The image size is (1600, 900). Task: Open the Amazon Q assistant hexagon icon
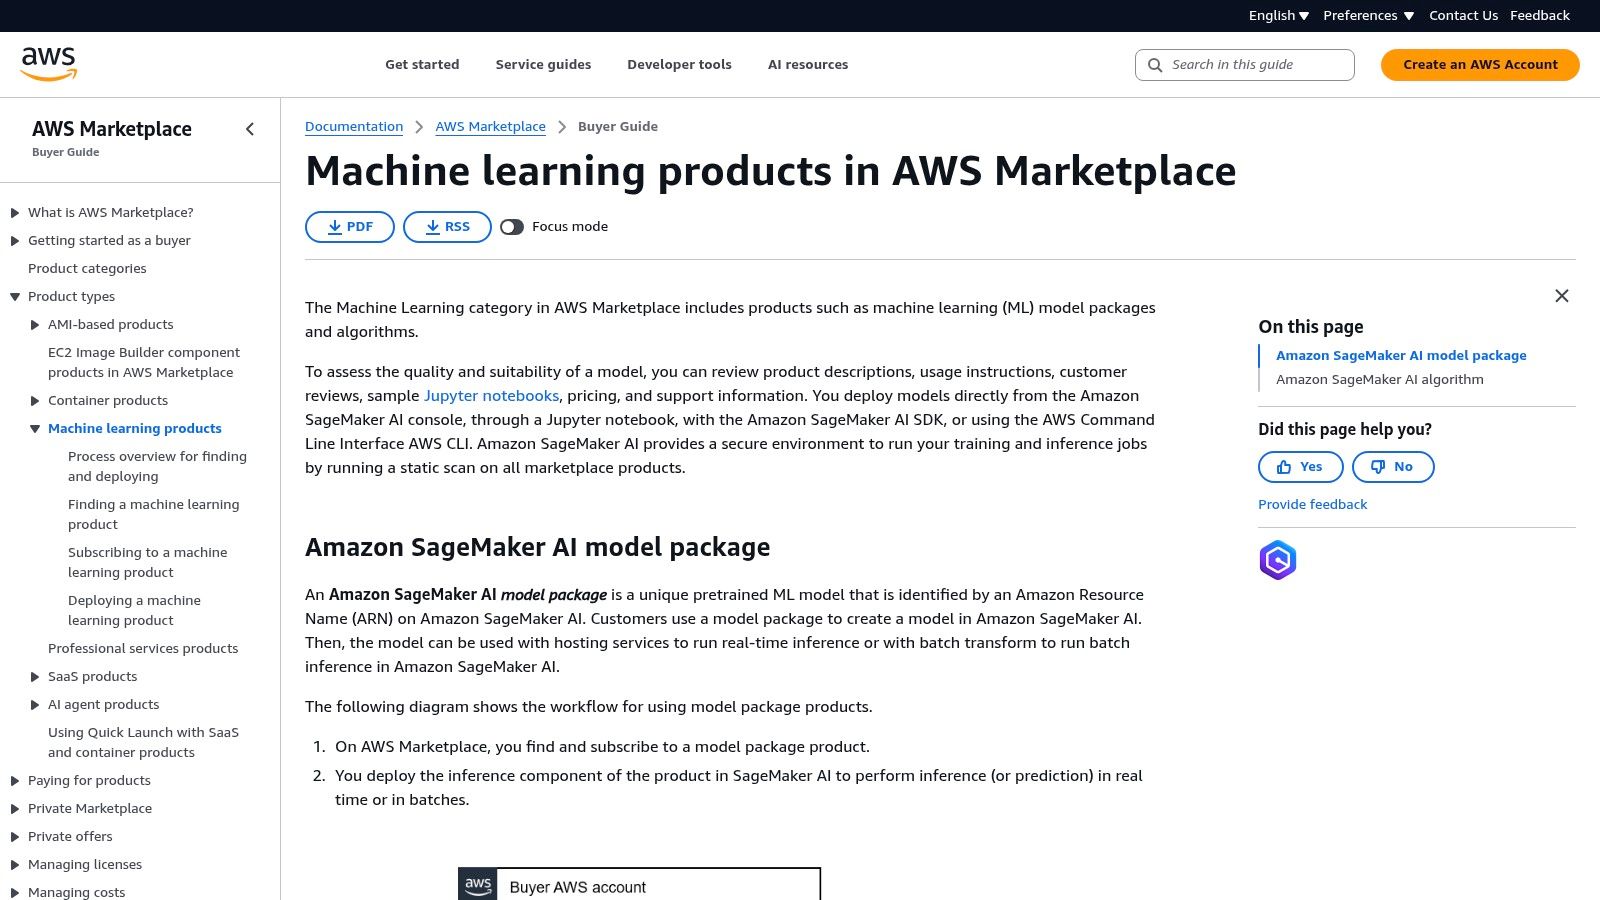(x=1277, y=560)
